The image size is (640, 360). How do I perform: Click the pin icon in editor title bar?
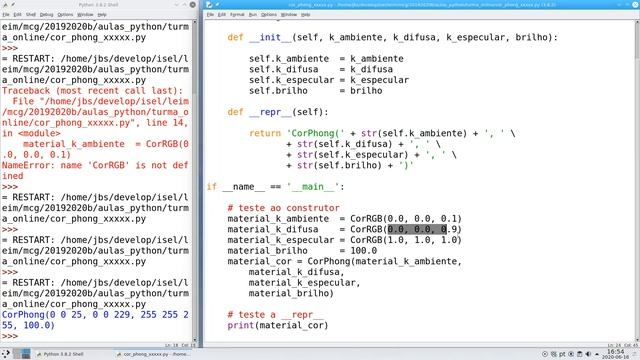pyautogui.click(x=217, y=4)
